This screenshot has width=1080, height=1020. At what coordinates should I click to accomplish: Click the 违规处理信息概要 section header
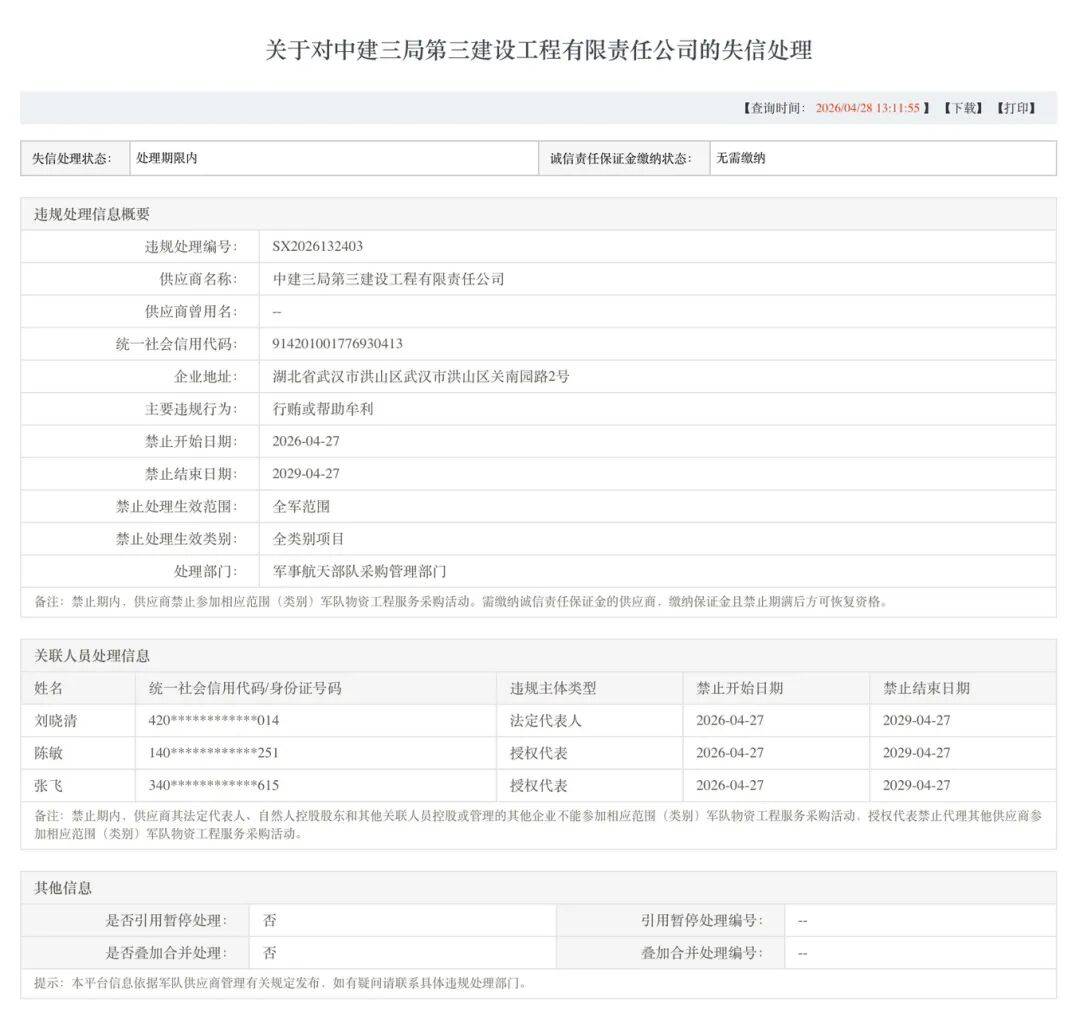(92, 214)
